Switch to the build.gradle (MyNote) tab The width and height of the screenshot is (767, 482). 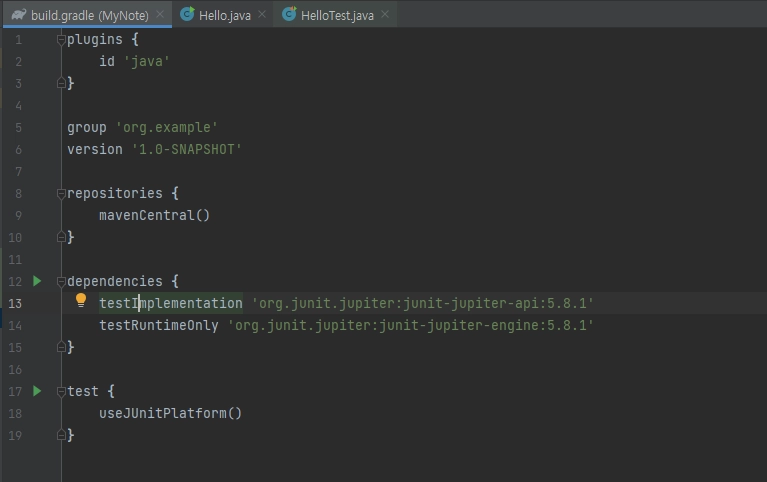point(88,15)
